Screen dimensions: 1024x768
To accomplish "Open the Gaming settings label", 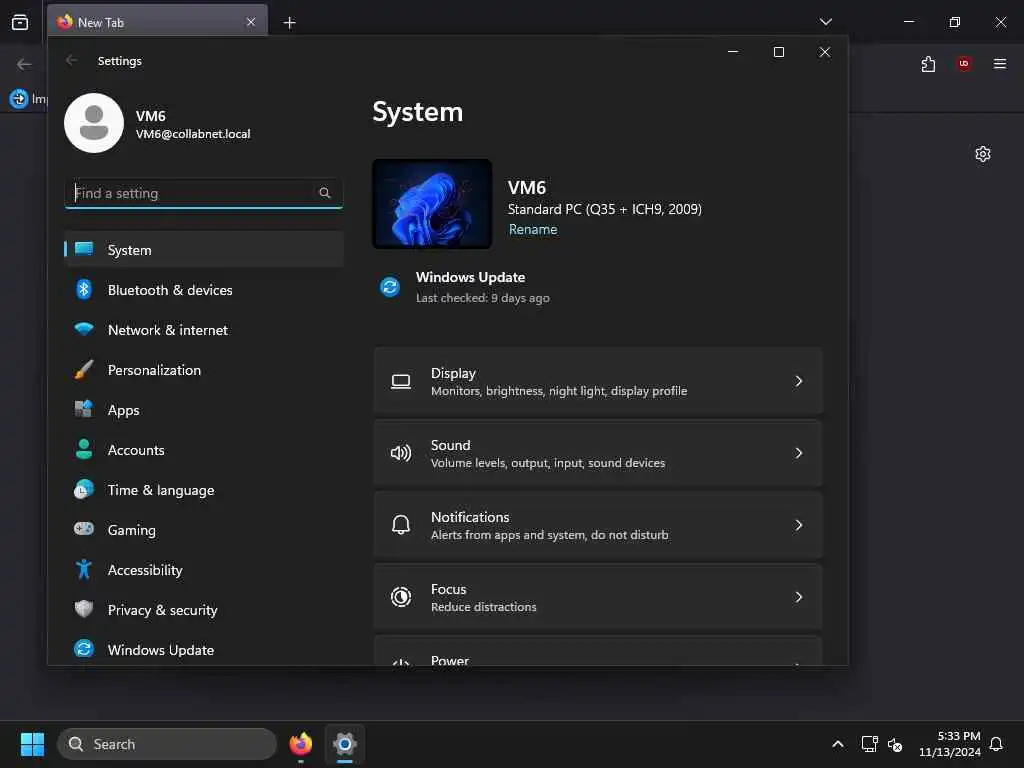I will pos(132,530).
